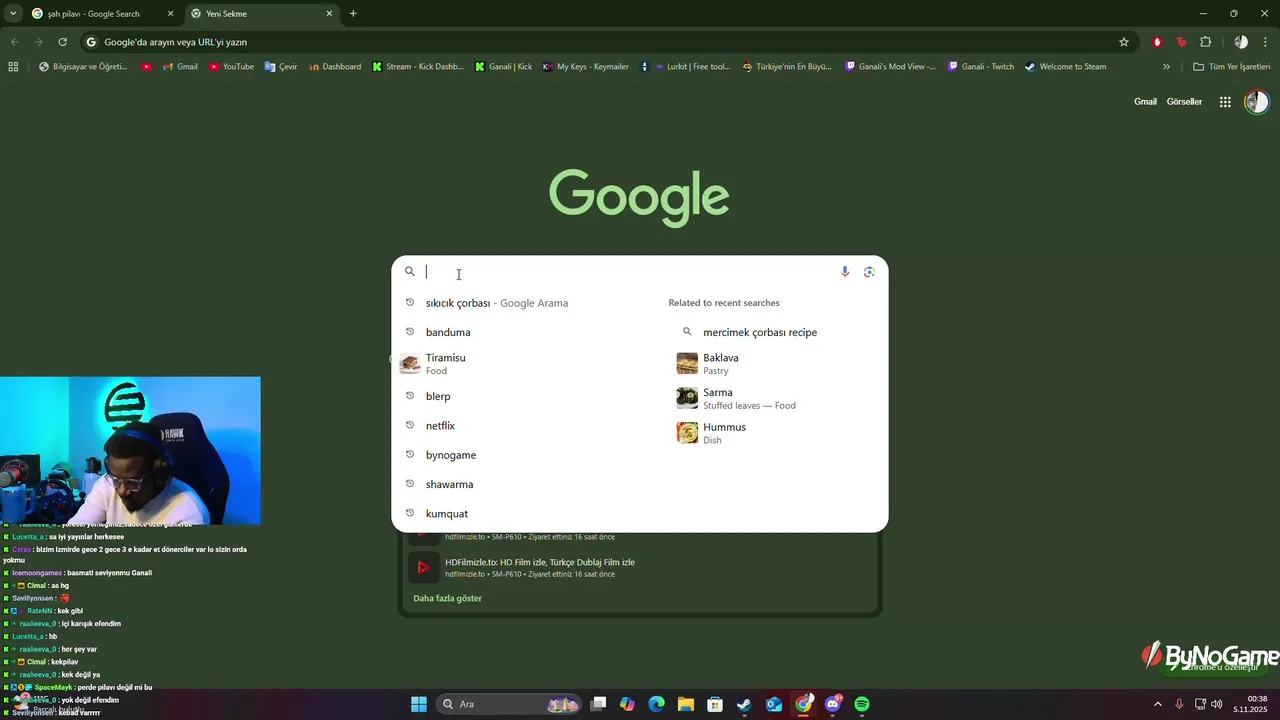The image size is (1280, 720).
Task: Open Chrome profile avatar in toolbar
Action: (x=1241, y=42)
